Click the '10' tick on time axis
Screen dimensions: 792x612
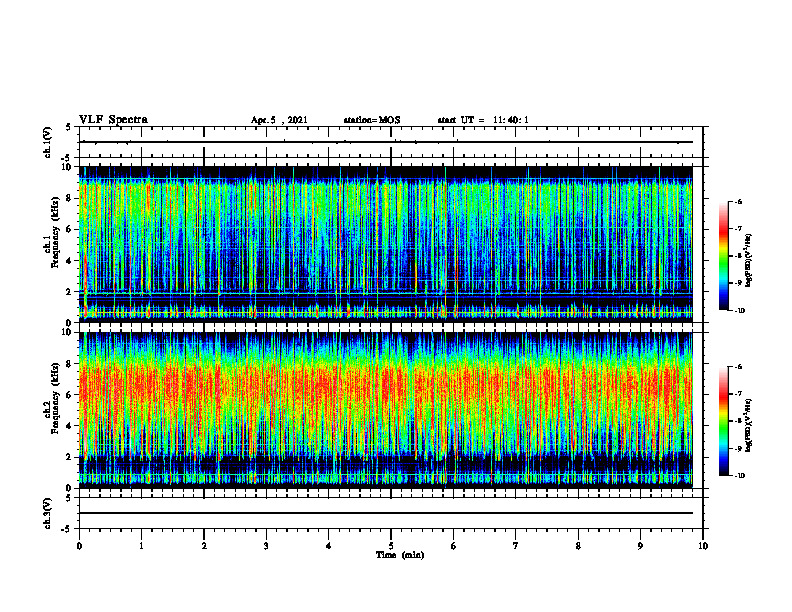click(703, 546)
